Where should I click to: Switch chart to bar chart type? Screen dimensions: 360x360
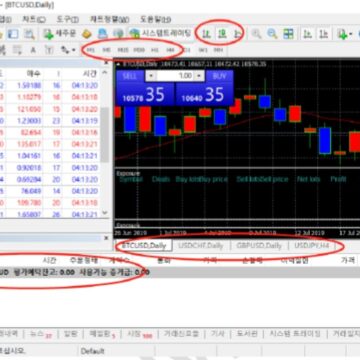coord(206,33)
